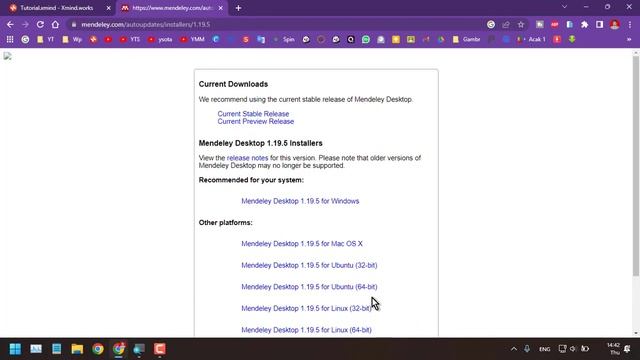Close the Mendeley tab
Viewport: 640px width, 360px height.
[x=220, y=8]
